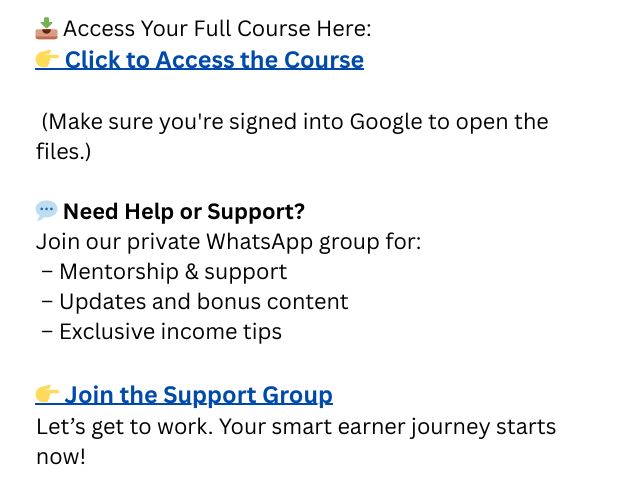This screenshot has width=629, height=480.
Task: Click the pointing hand emoji before Join the Support
Action: 47,394
